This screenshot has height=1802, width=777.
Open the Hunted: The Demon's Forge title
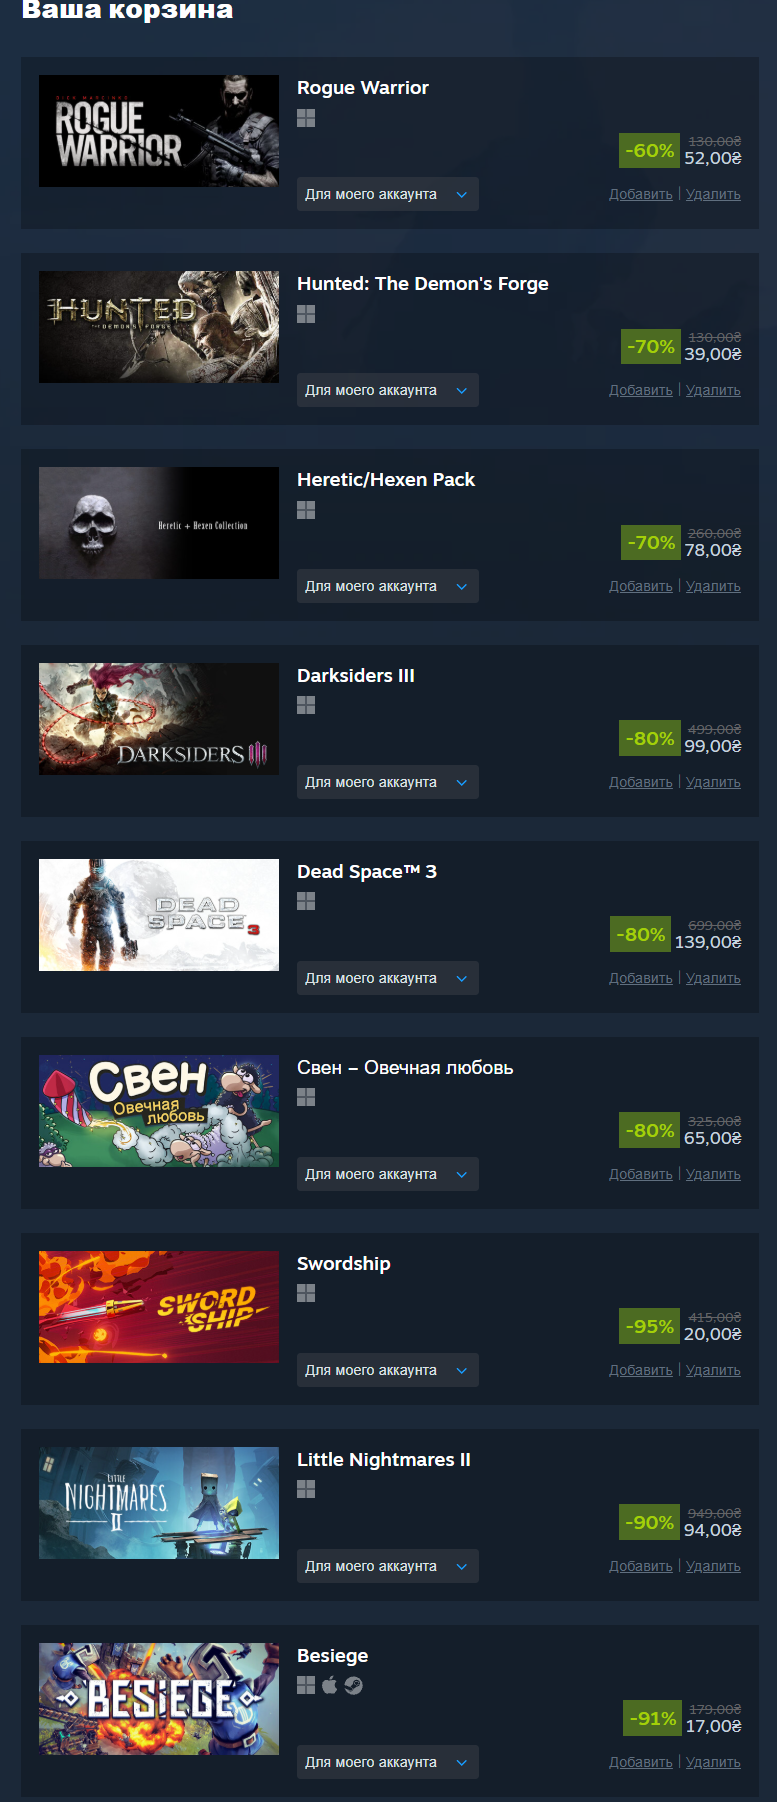423,283
